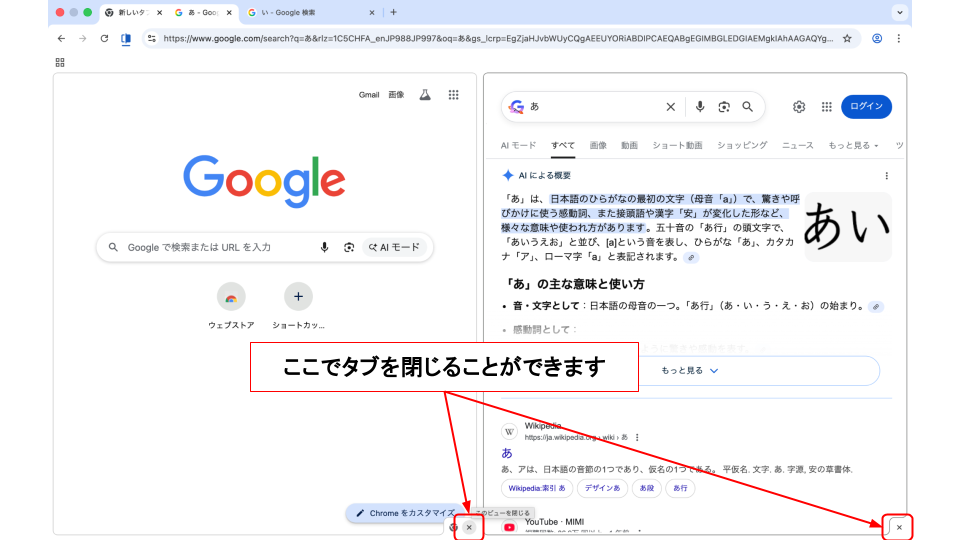Image resolution: width=960 pixels, height=540 pixels.
Task: Click the split view icon in toolbar
Action: click(x=126, y=39)
